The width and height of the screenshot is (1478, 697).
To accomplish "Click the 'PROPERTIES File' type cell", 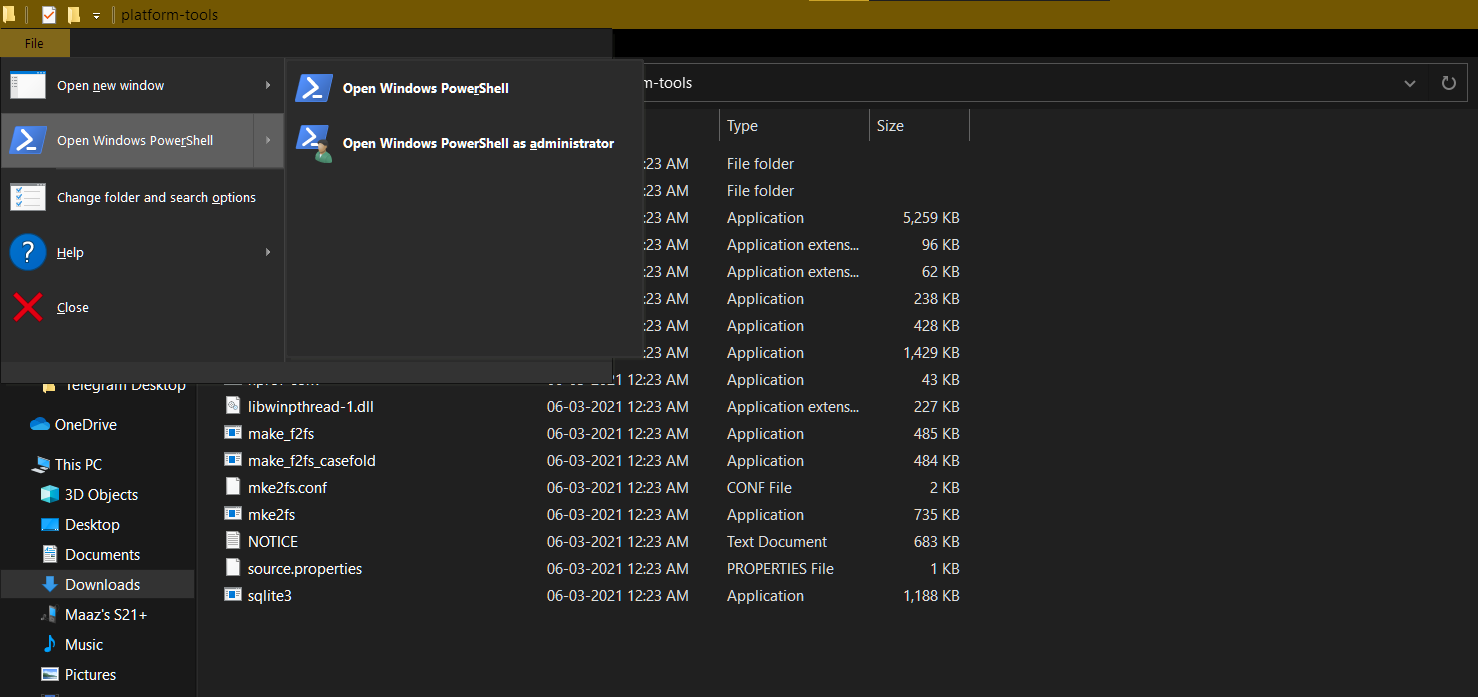I will 780,569.
